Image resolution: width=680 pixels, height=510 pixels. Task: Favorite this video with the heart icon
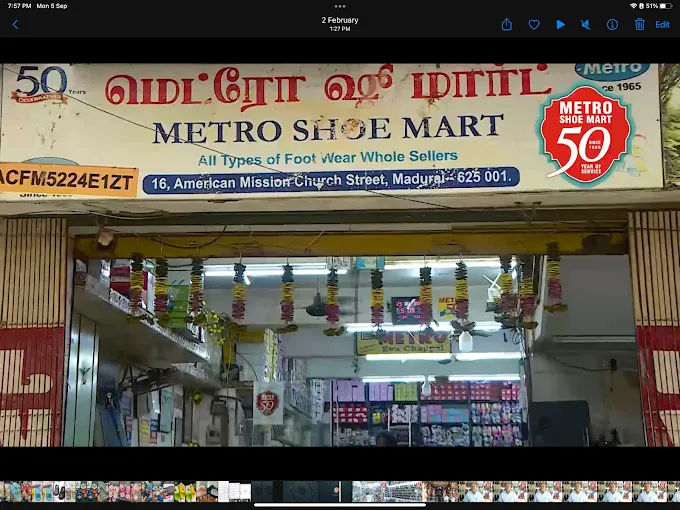534,25
